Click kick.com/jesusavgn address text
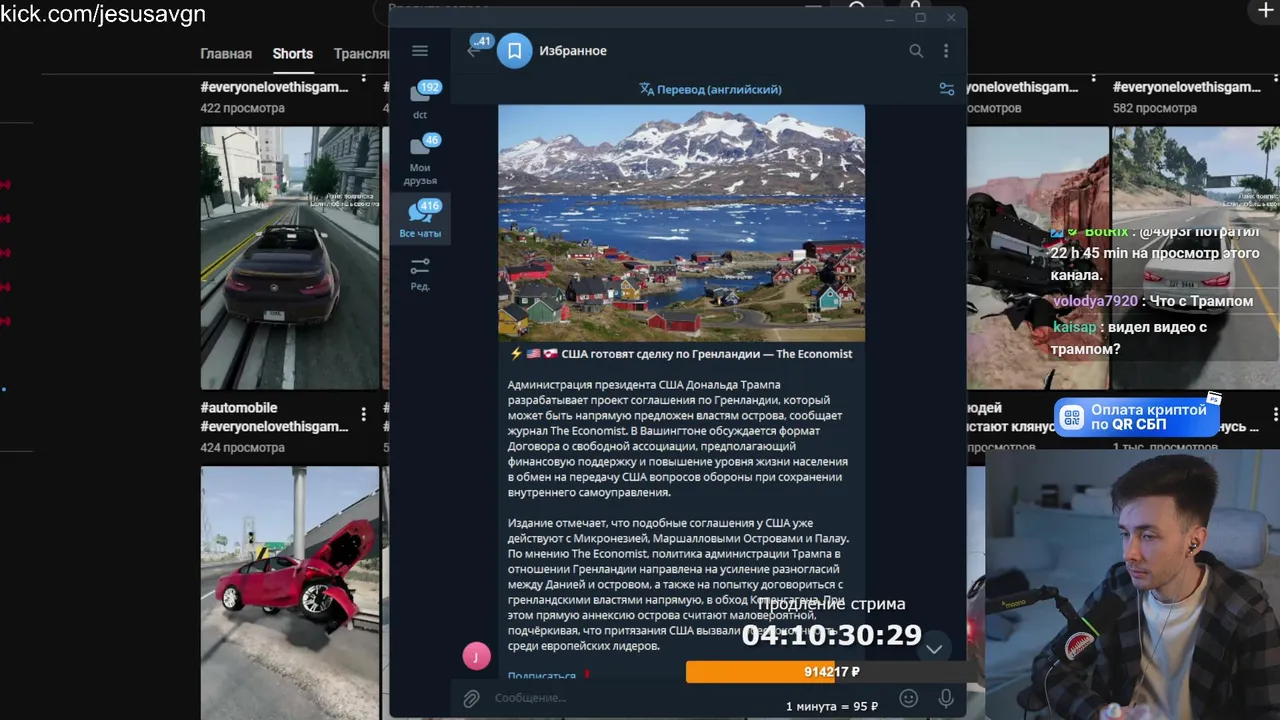 tap(103, 13)
